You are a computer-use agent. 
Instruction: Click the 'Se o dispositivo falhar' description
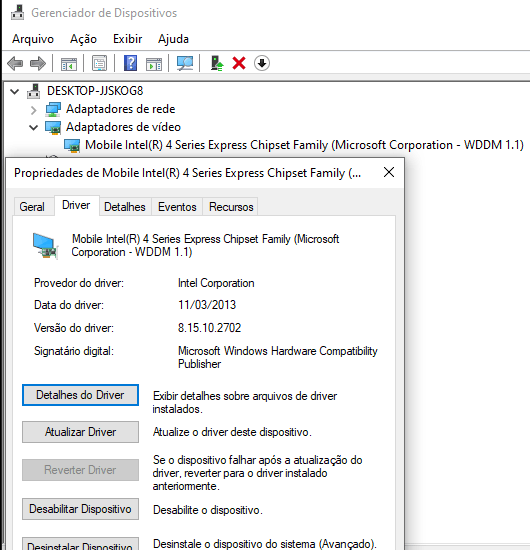(257, 473)
